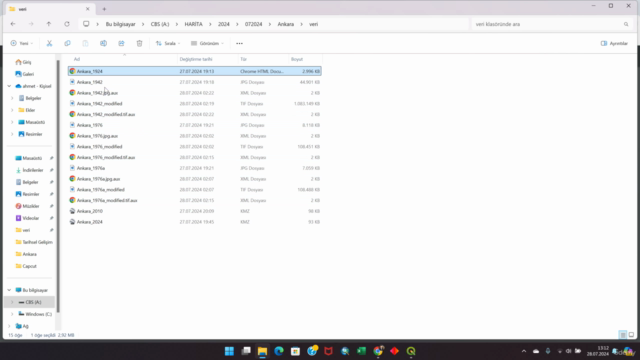Sort by the Boyut column header
The width and height of the screenshot is (640, 360).
click(x=305, y=59)
